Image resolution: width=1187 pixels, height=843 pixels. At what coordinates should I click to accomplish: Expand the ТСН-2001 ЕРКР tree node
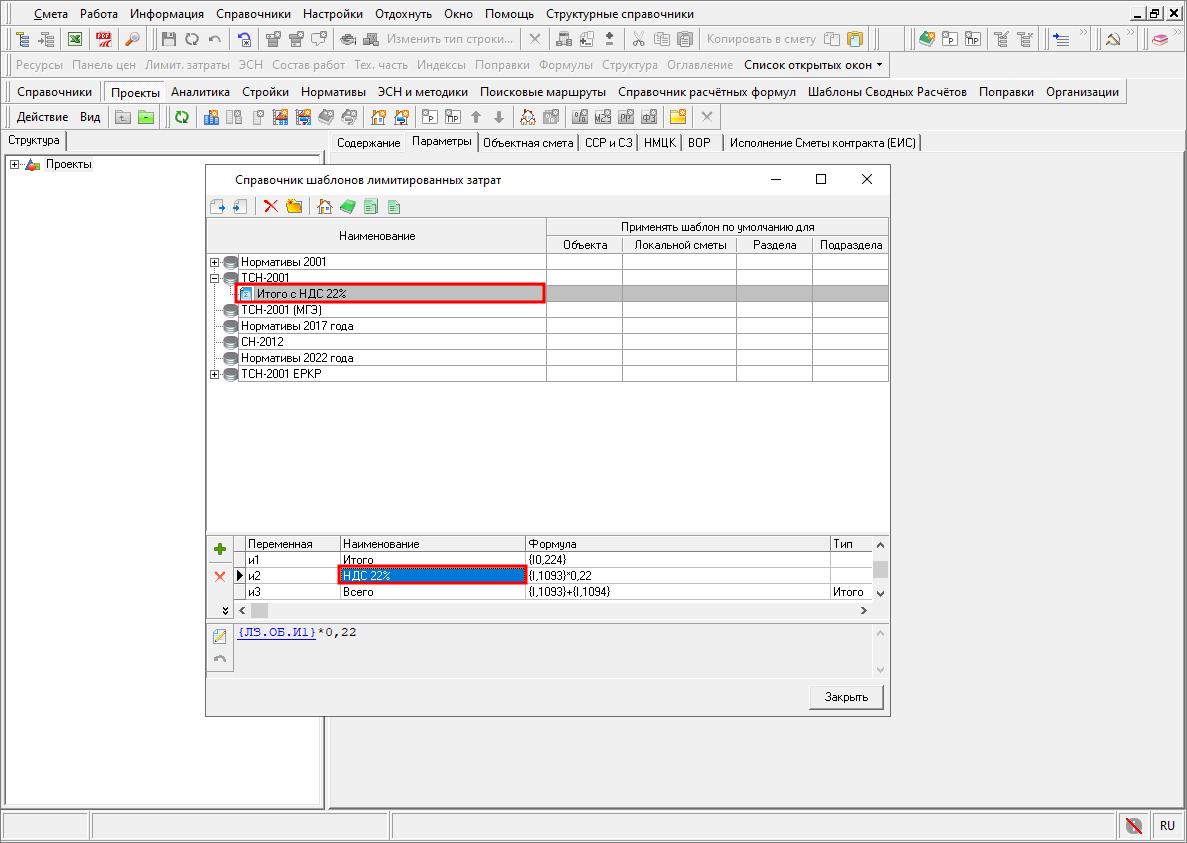coord(215,374)
